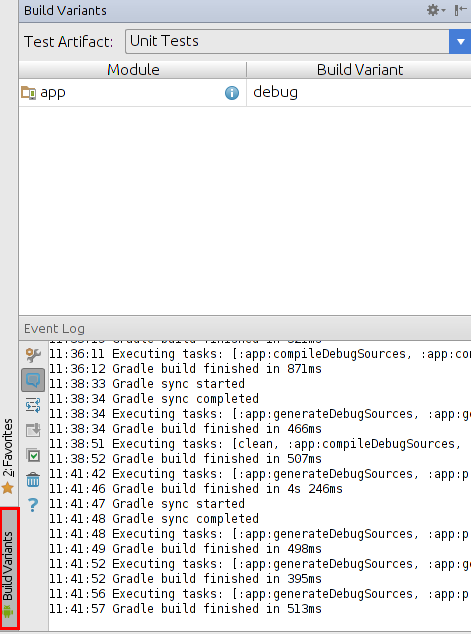This screenshot has height=634, width=471.
Task: Select the app module row
Action: 245,93
